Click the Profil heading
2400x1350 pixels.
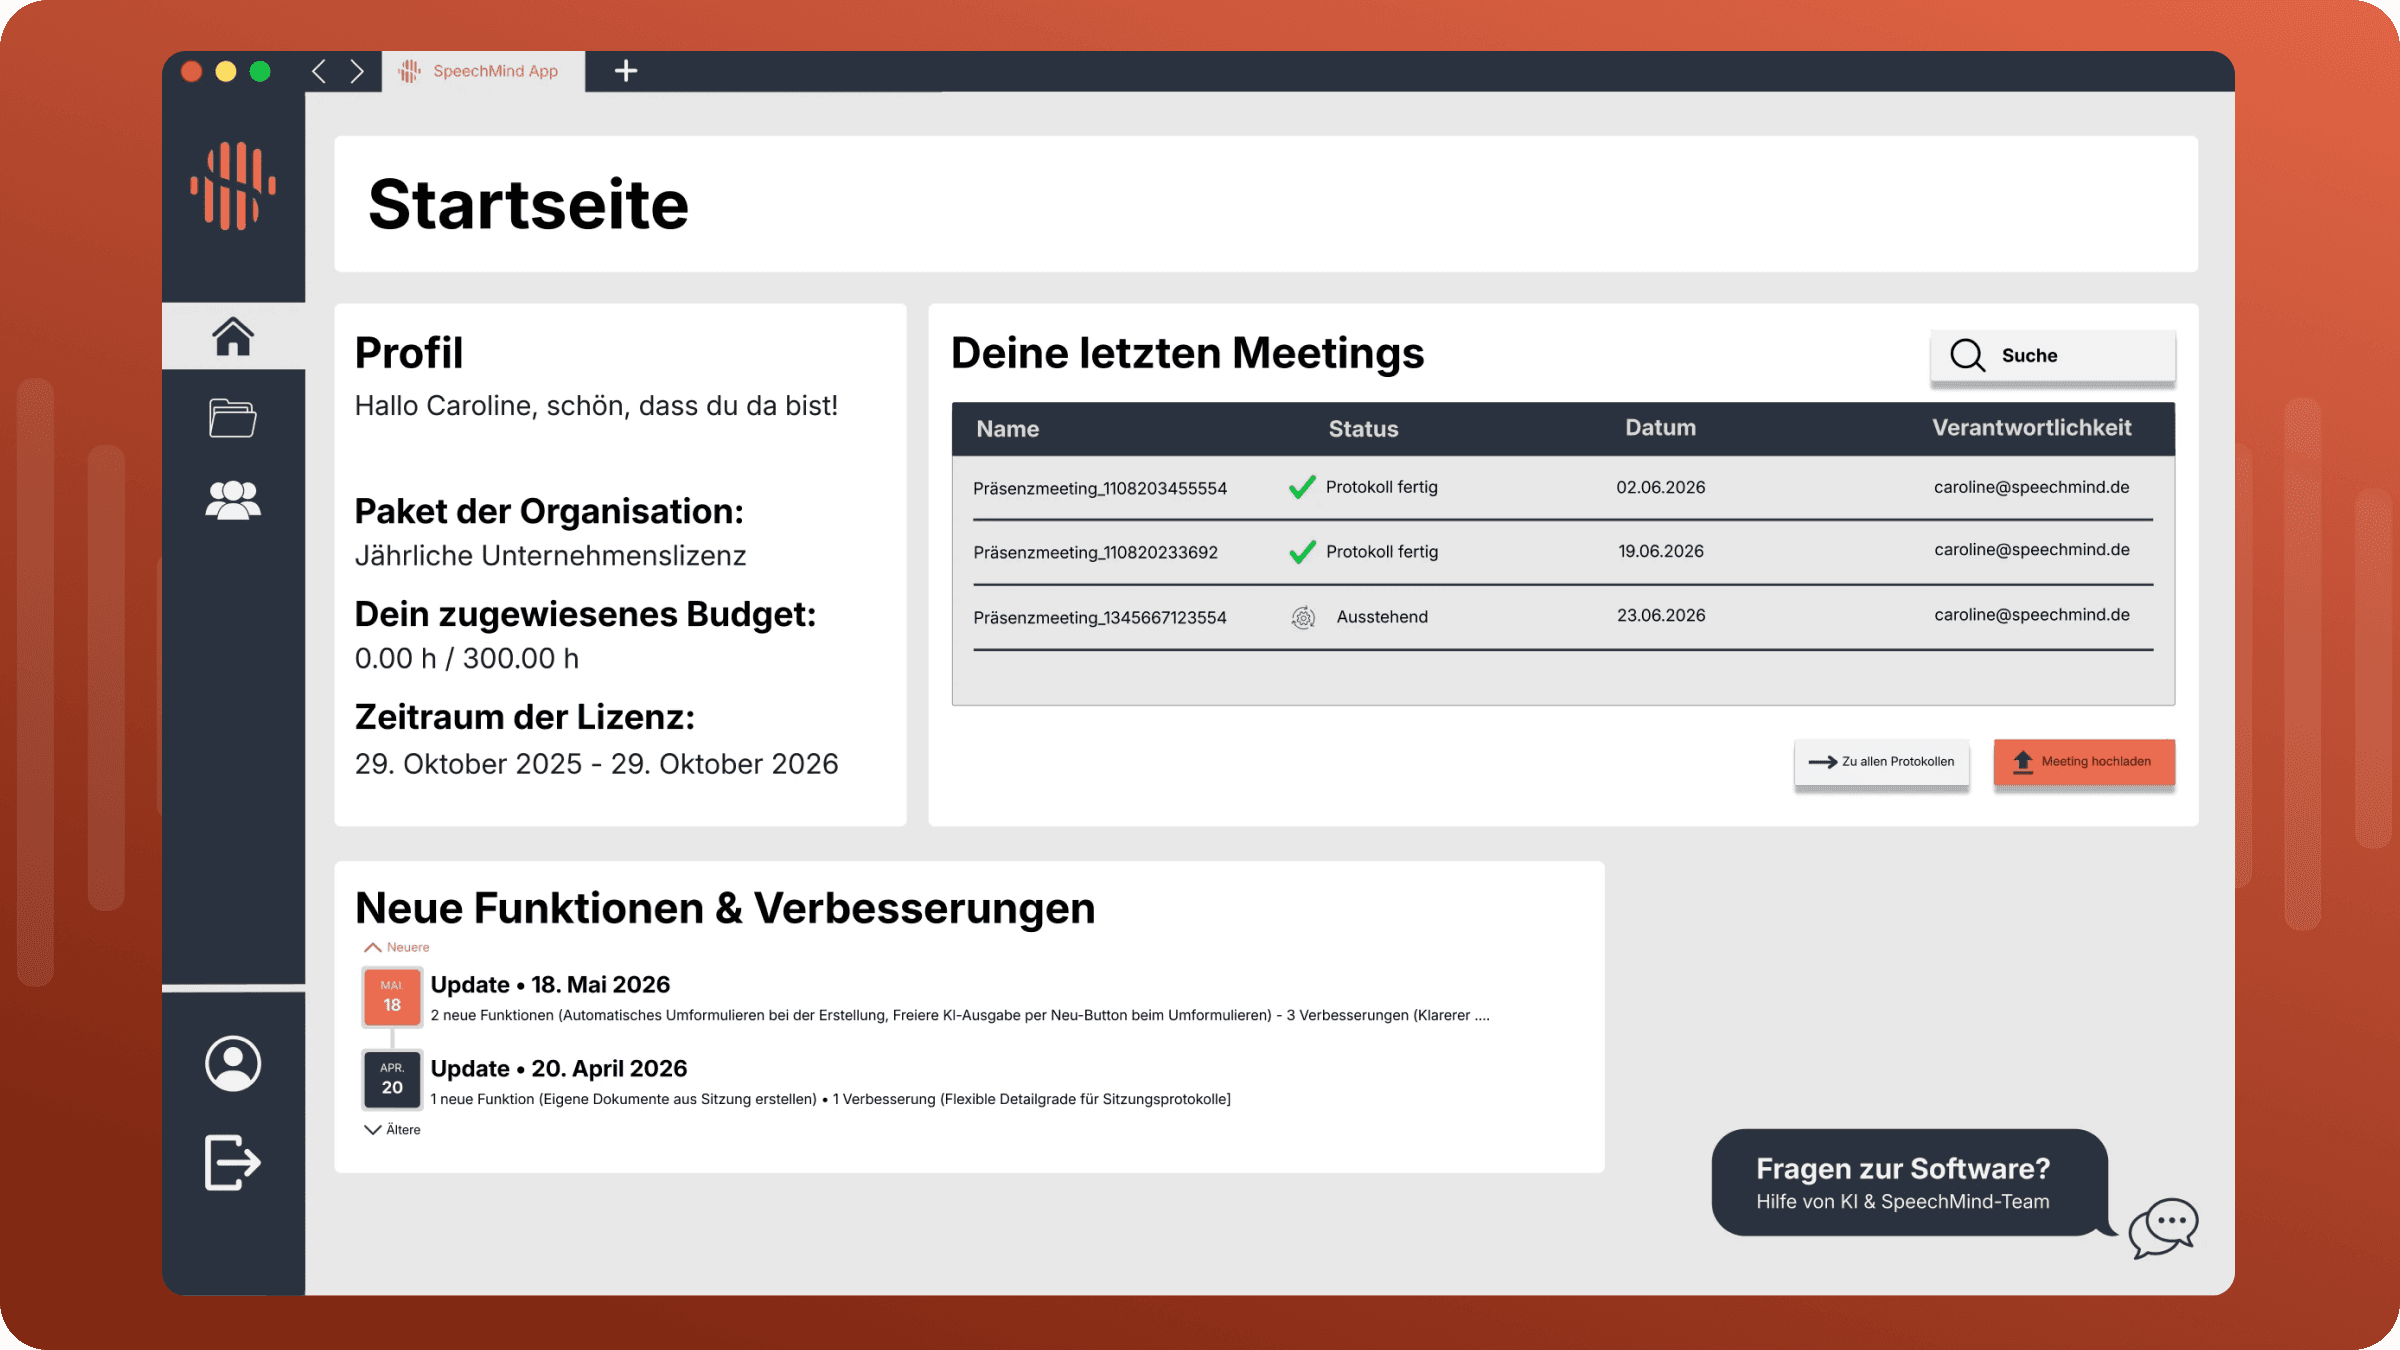click(x=409, y=353)
